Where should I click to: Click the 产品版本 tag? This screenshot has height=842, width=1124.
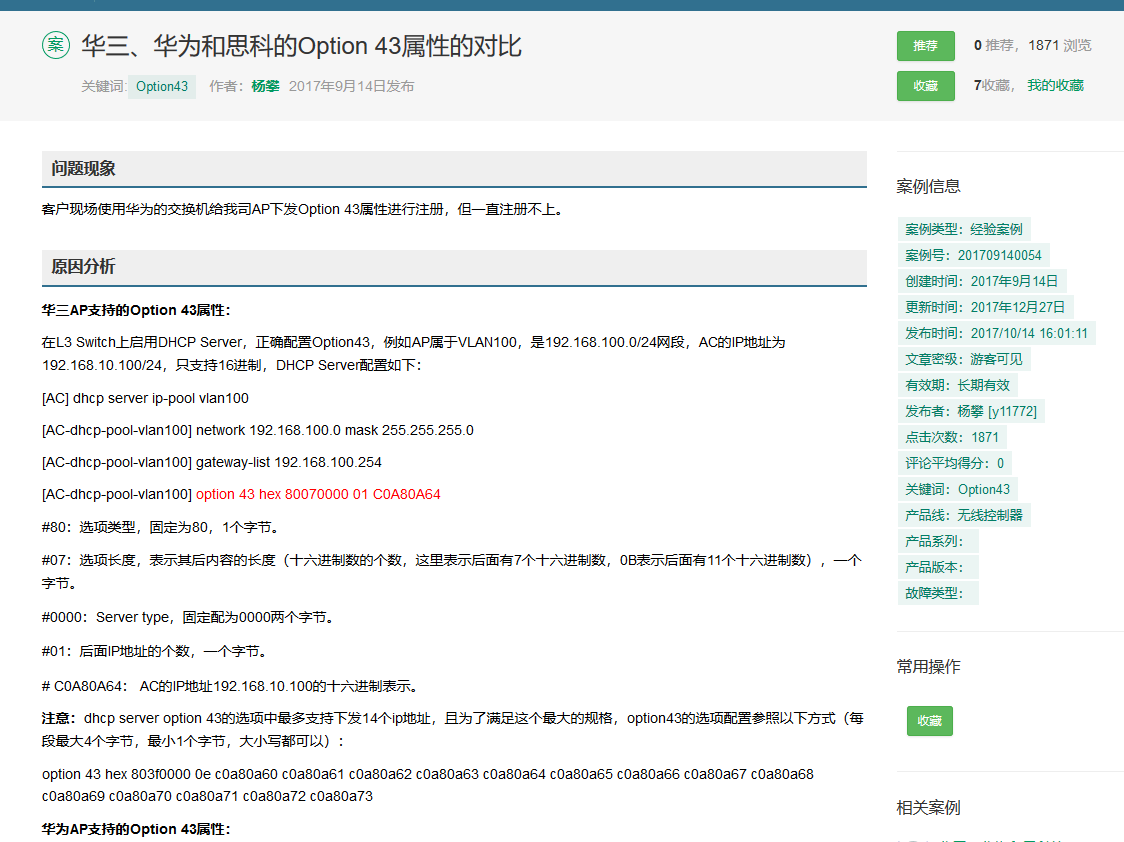(x=938, y=567)
